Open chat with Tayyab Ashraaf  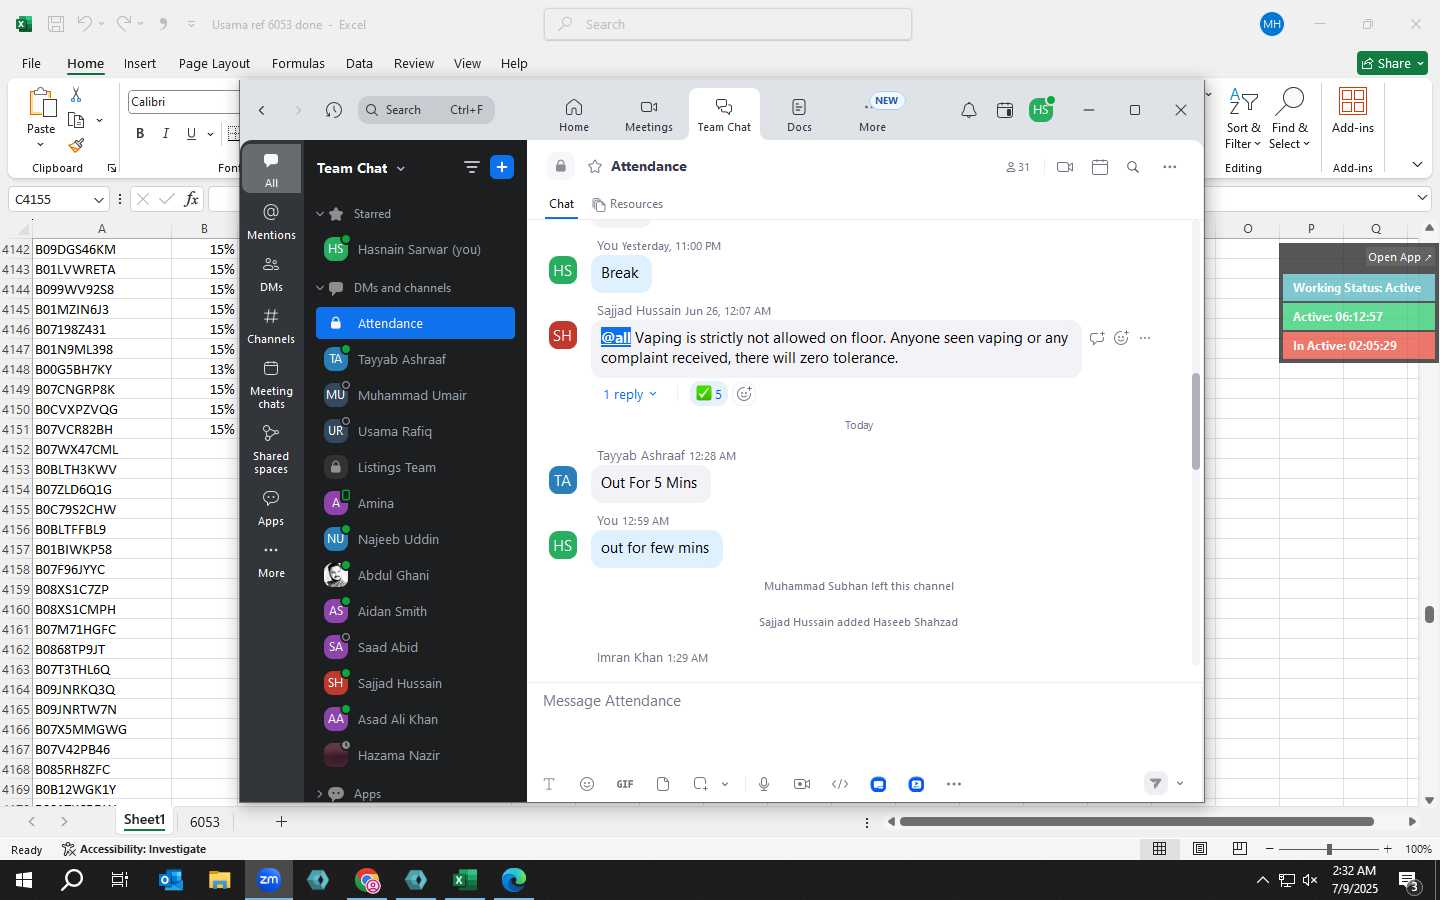tap(415, 359)
